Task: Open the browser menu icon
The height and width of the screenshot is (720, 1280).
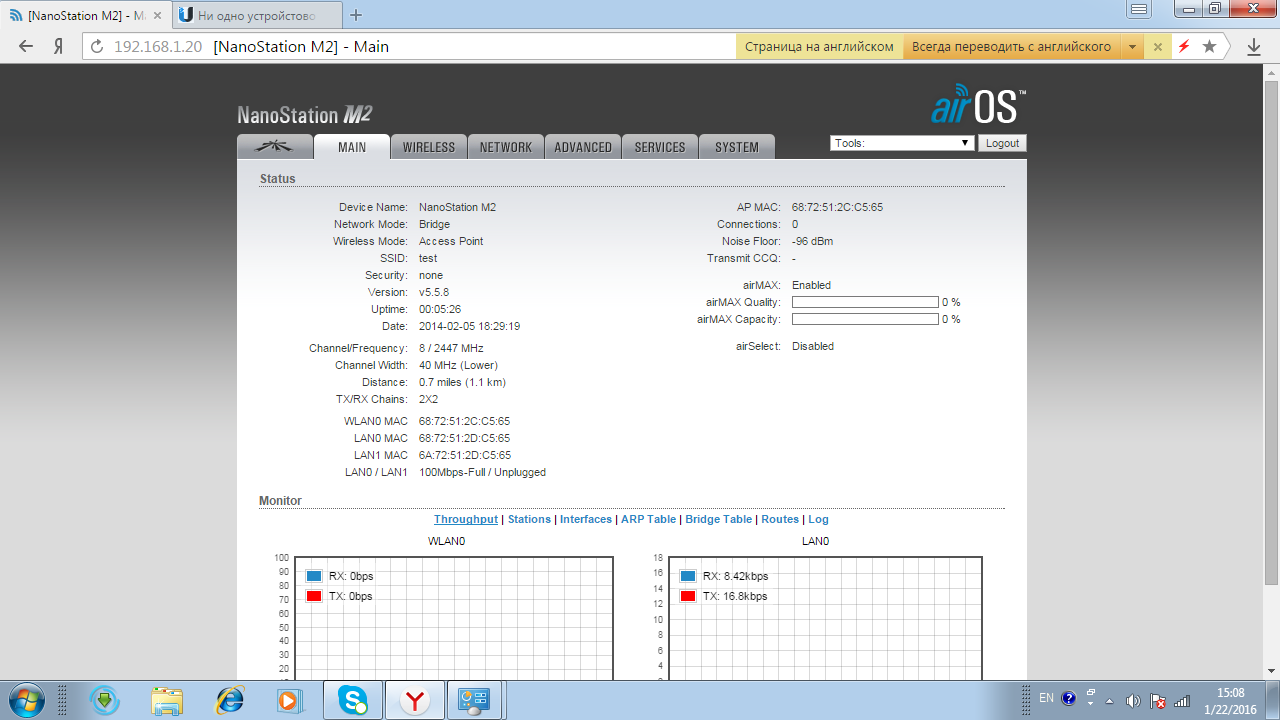Action: tap(1138, 9)
